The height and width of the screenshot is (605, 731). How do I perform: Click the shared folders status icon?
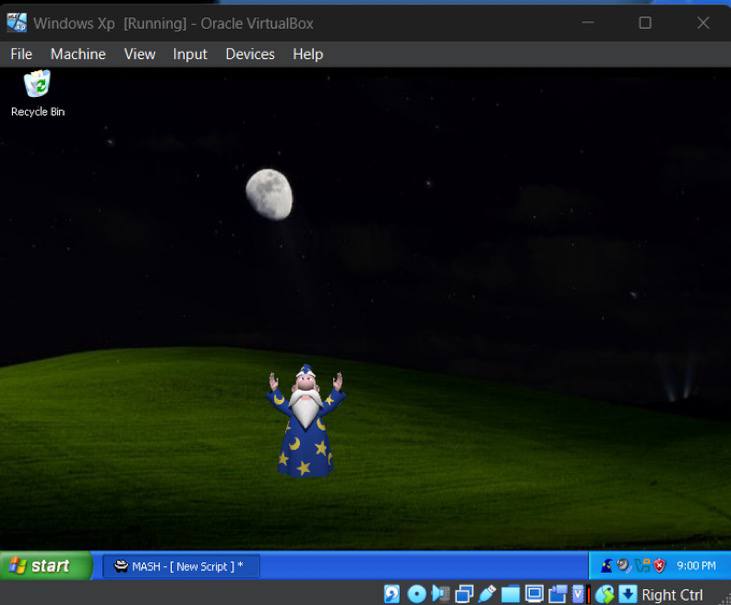[x=510, y=594]
